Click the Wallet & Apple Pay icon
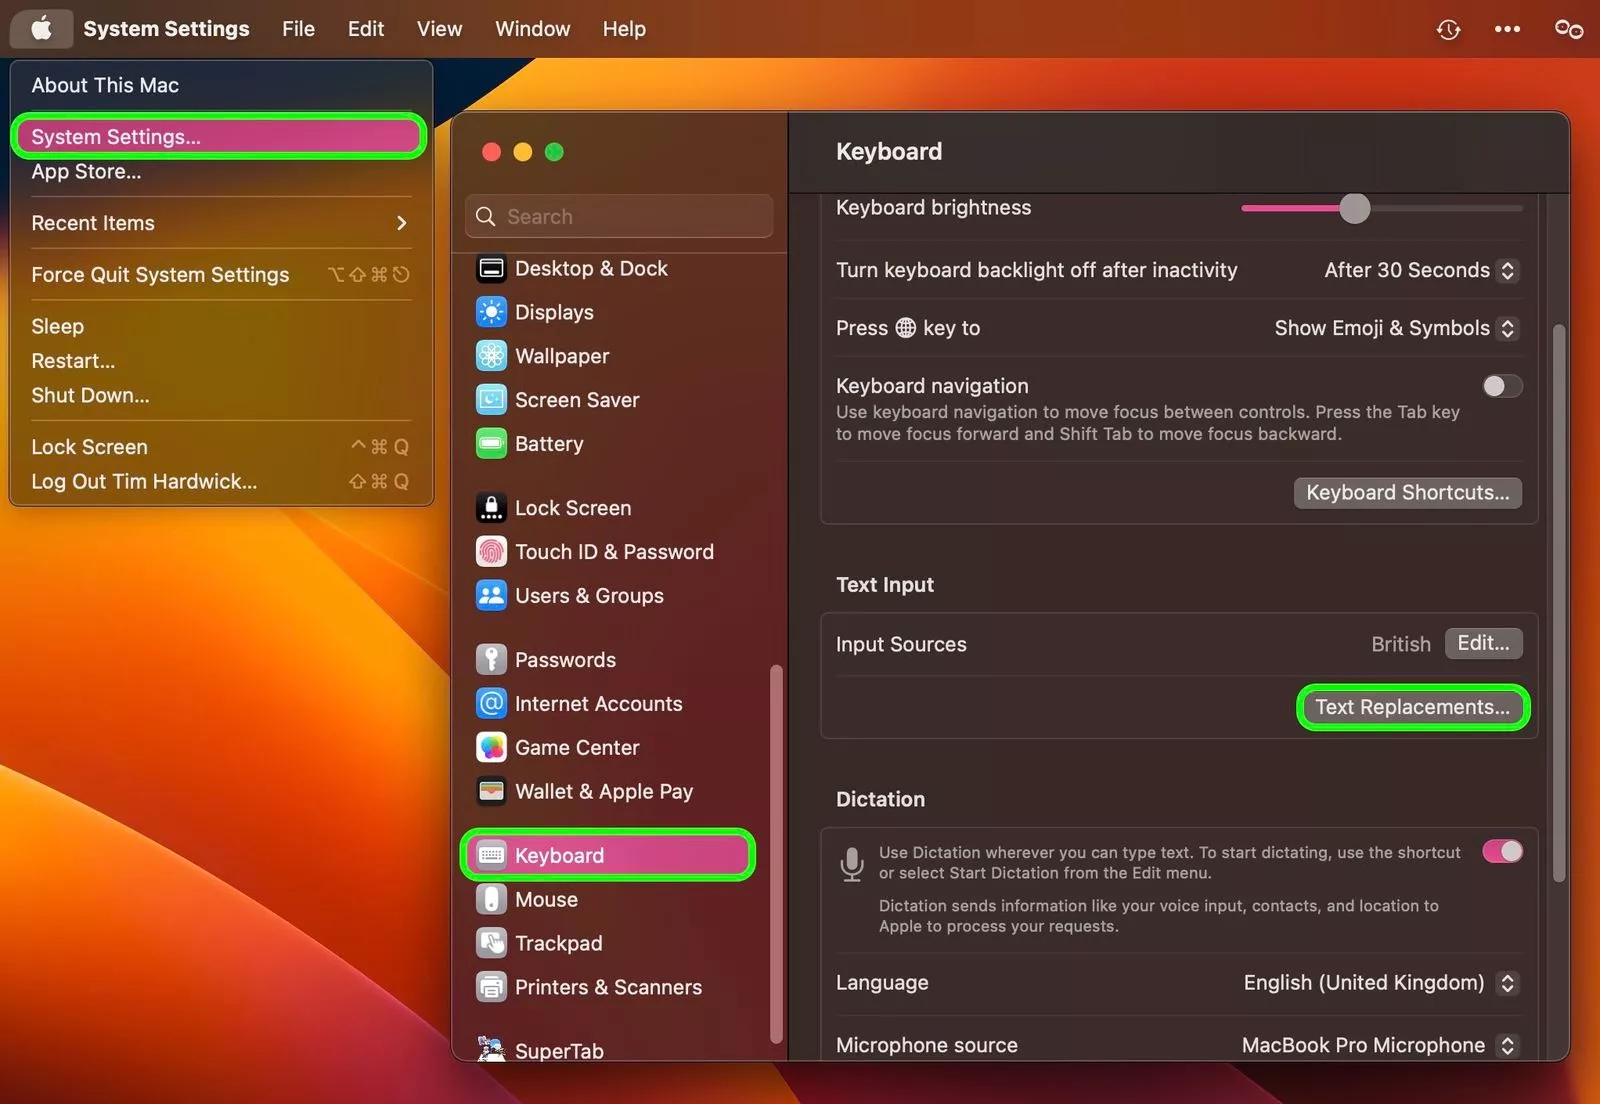The image size is (1600, 1104). pos(491,792)
